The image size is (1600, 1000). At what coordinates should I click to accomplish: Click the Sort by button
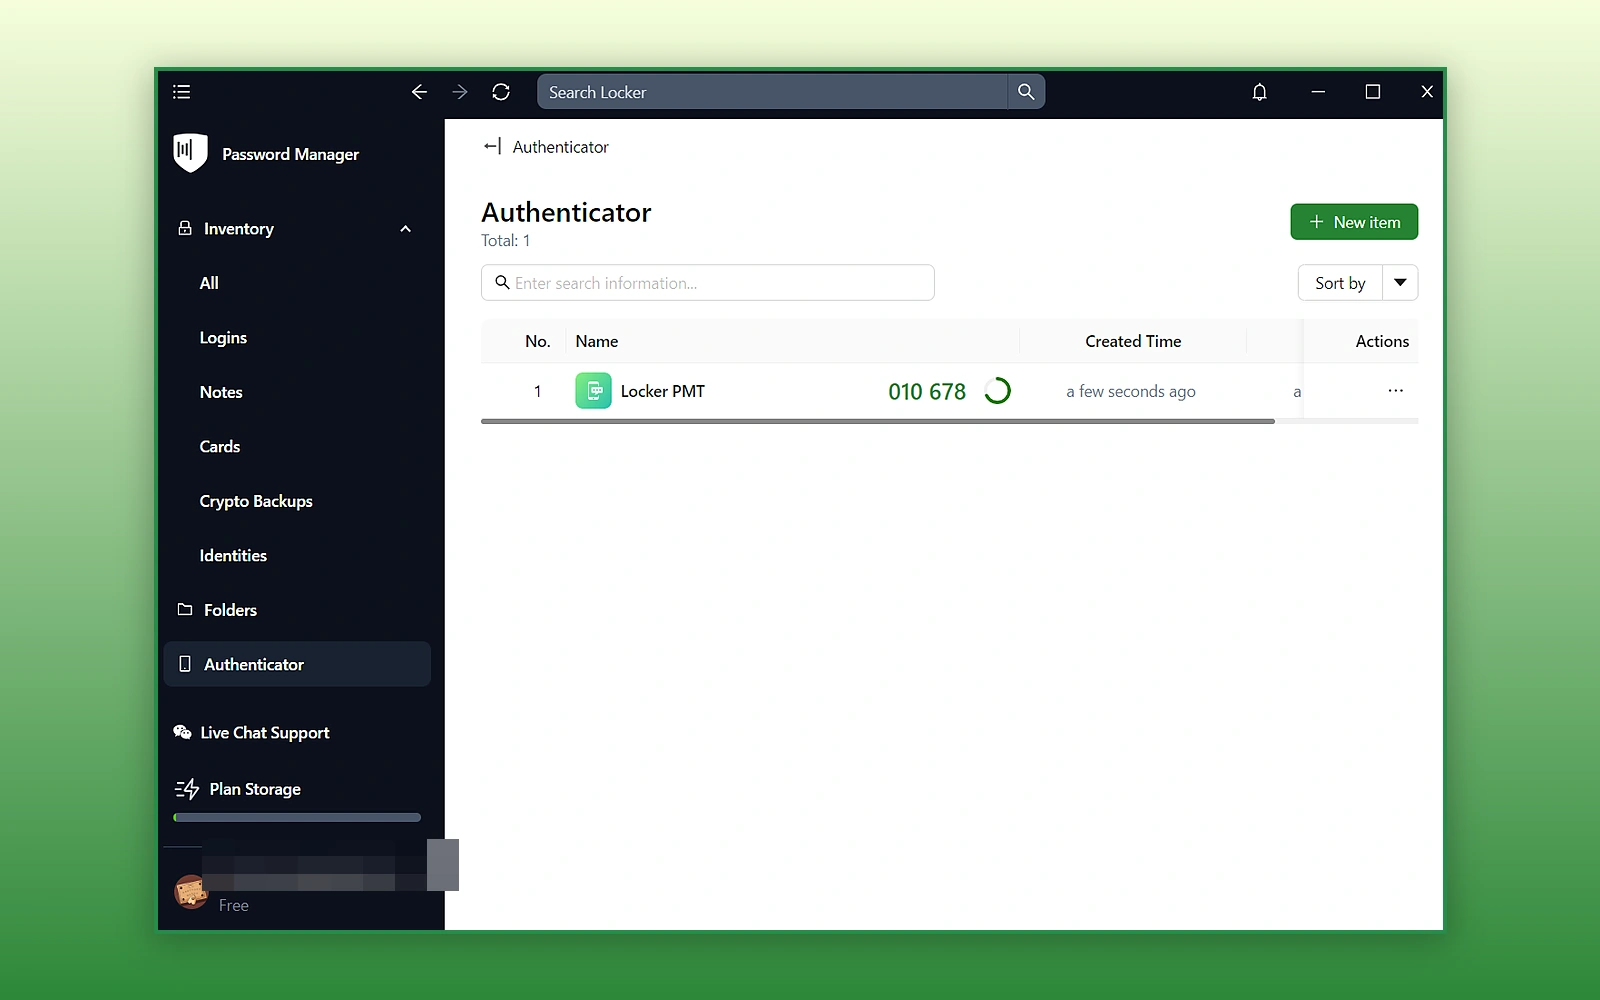pos(1340,283)
